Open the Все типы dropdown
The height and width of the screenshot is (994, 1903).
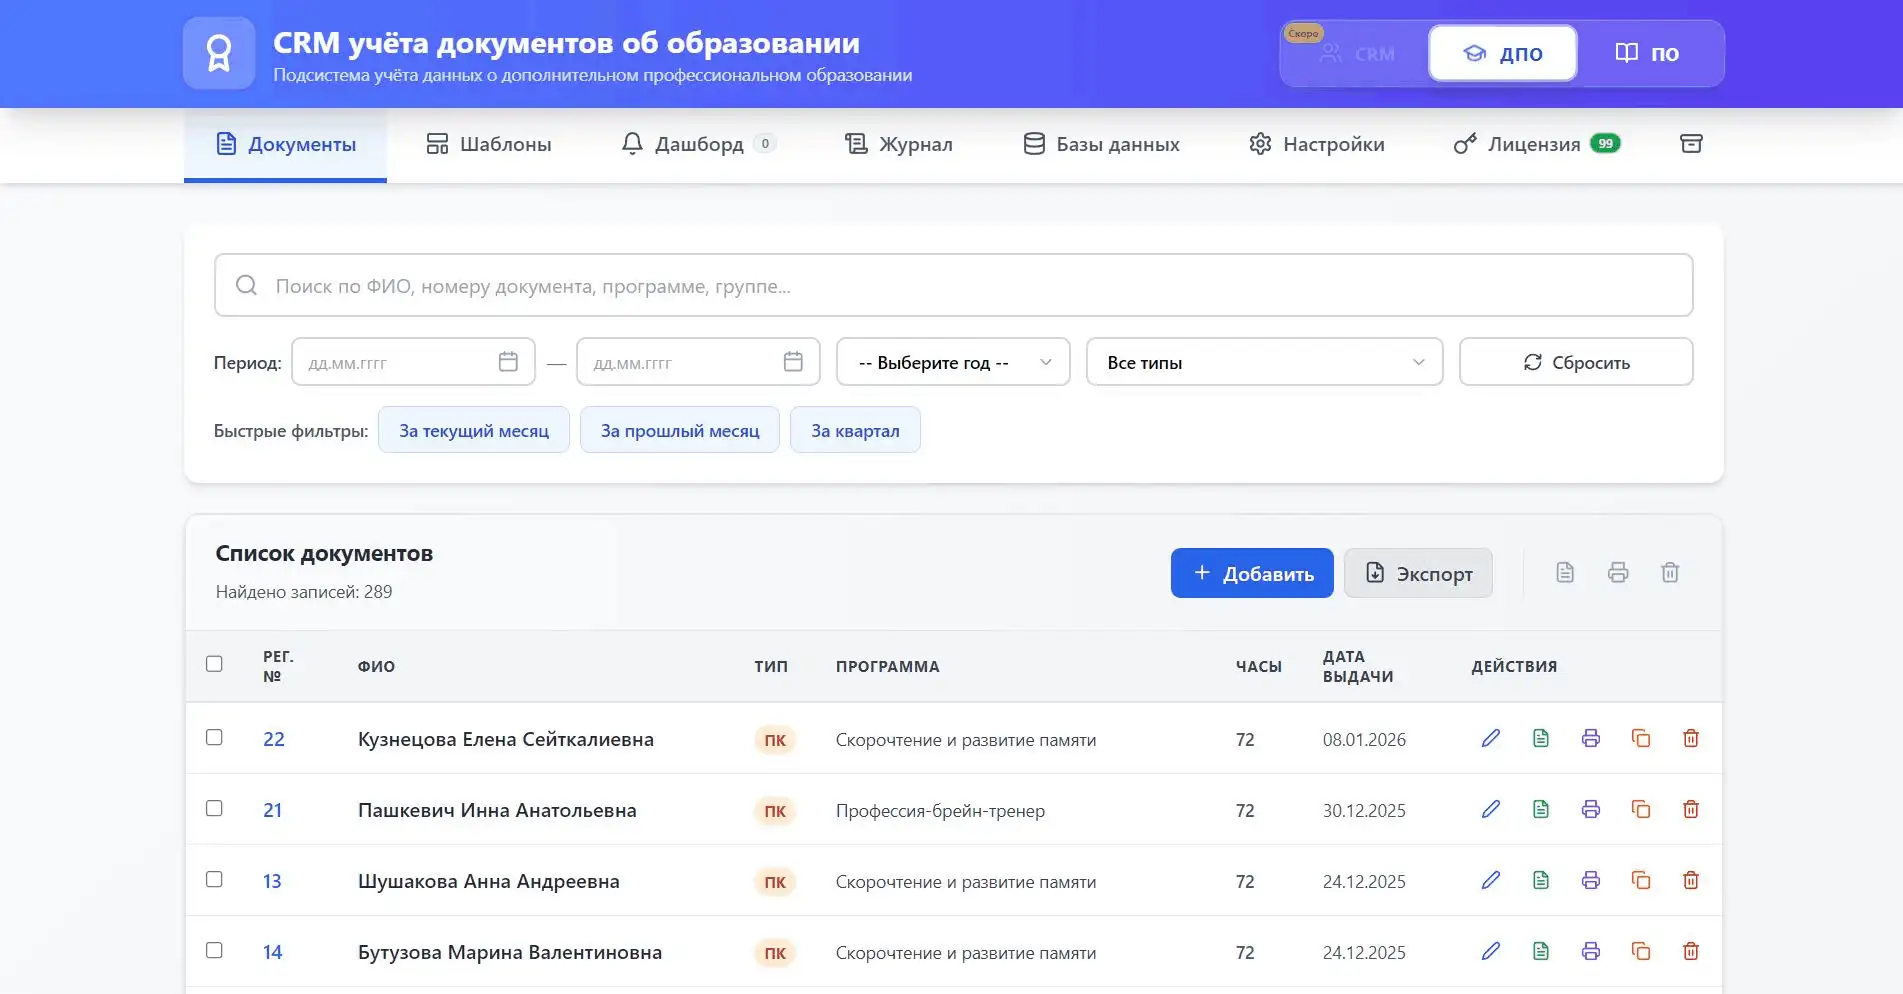point(1264,362)
